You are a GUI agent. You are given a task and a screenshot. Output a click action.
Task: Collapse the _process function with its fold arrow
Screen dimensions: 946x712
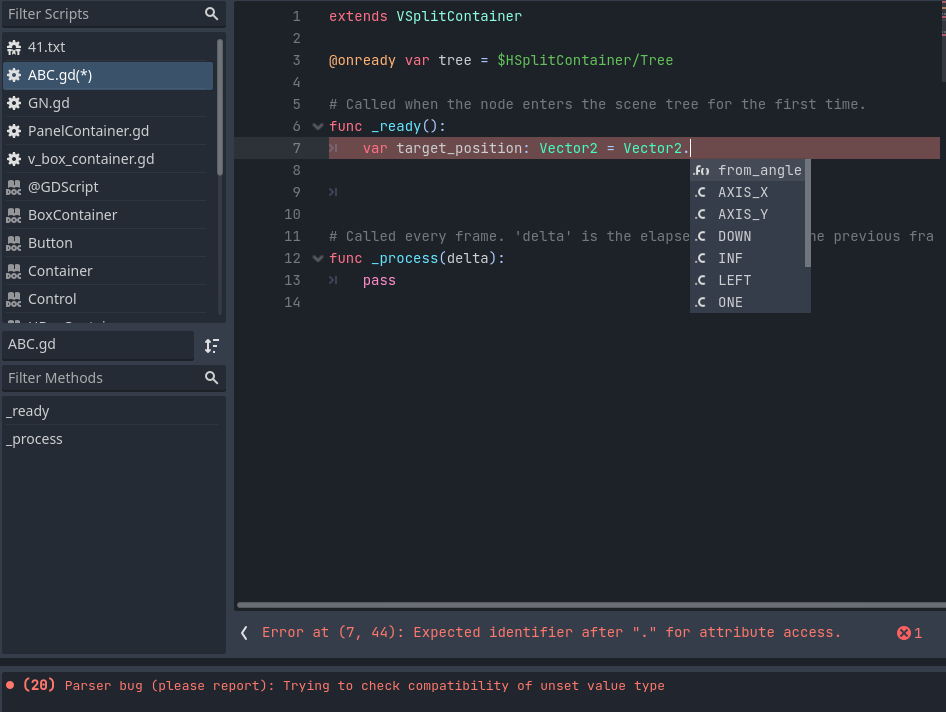click(317, 258)
